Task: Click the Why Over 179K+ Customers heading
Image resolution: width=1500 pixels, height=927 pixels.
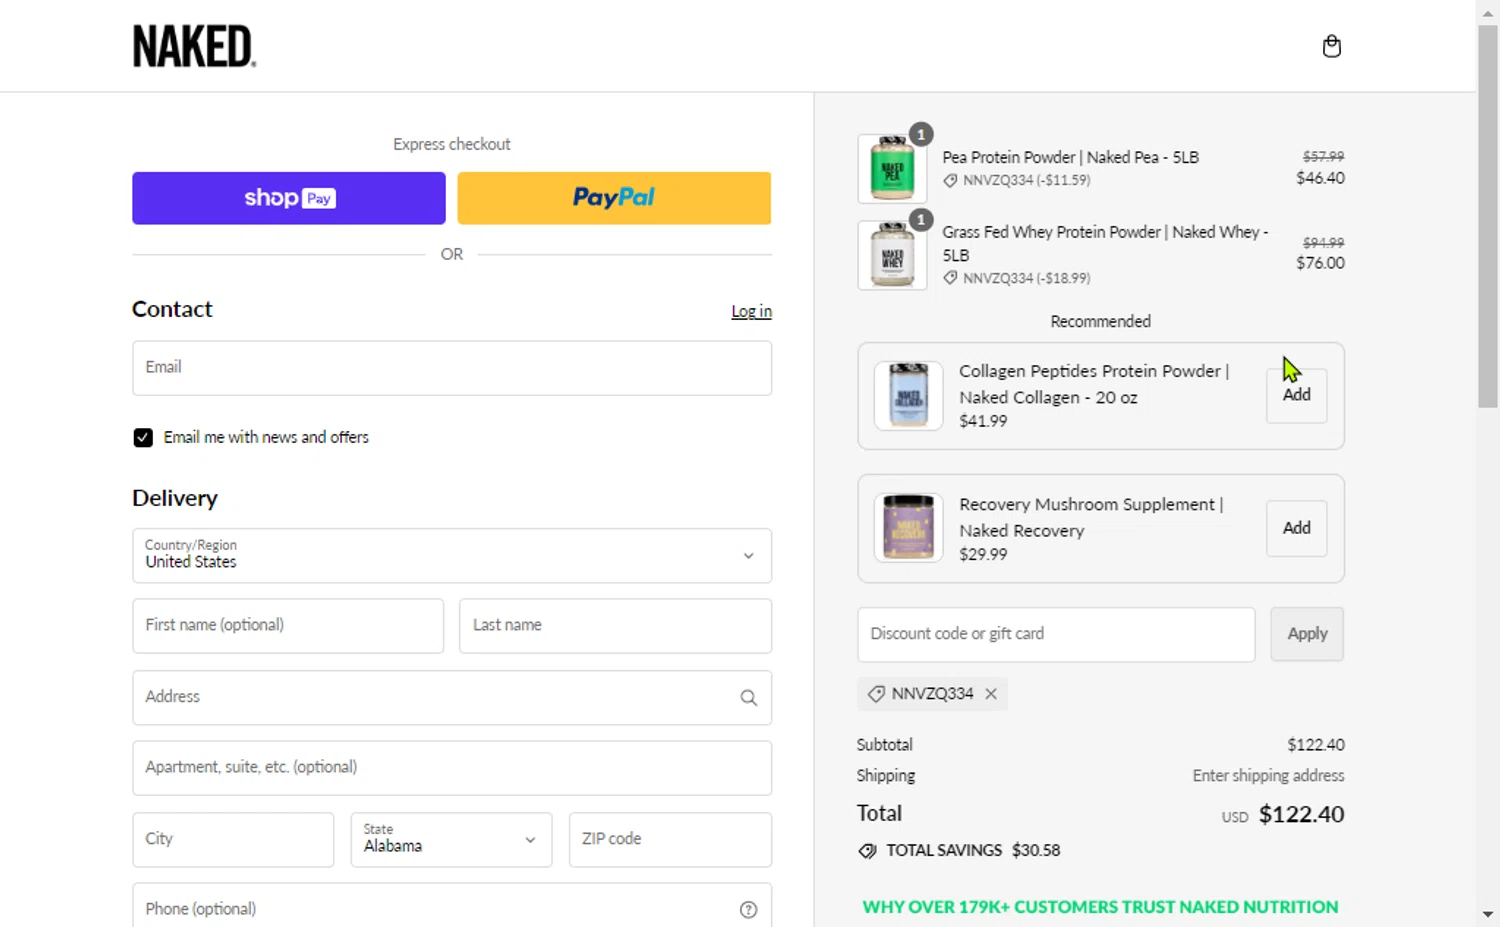Action: [1100, 907]
